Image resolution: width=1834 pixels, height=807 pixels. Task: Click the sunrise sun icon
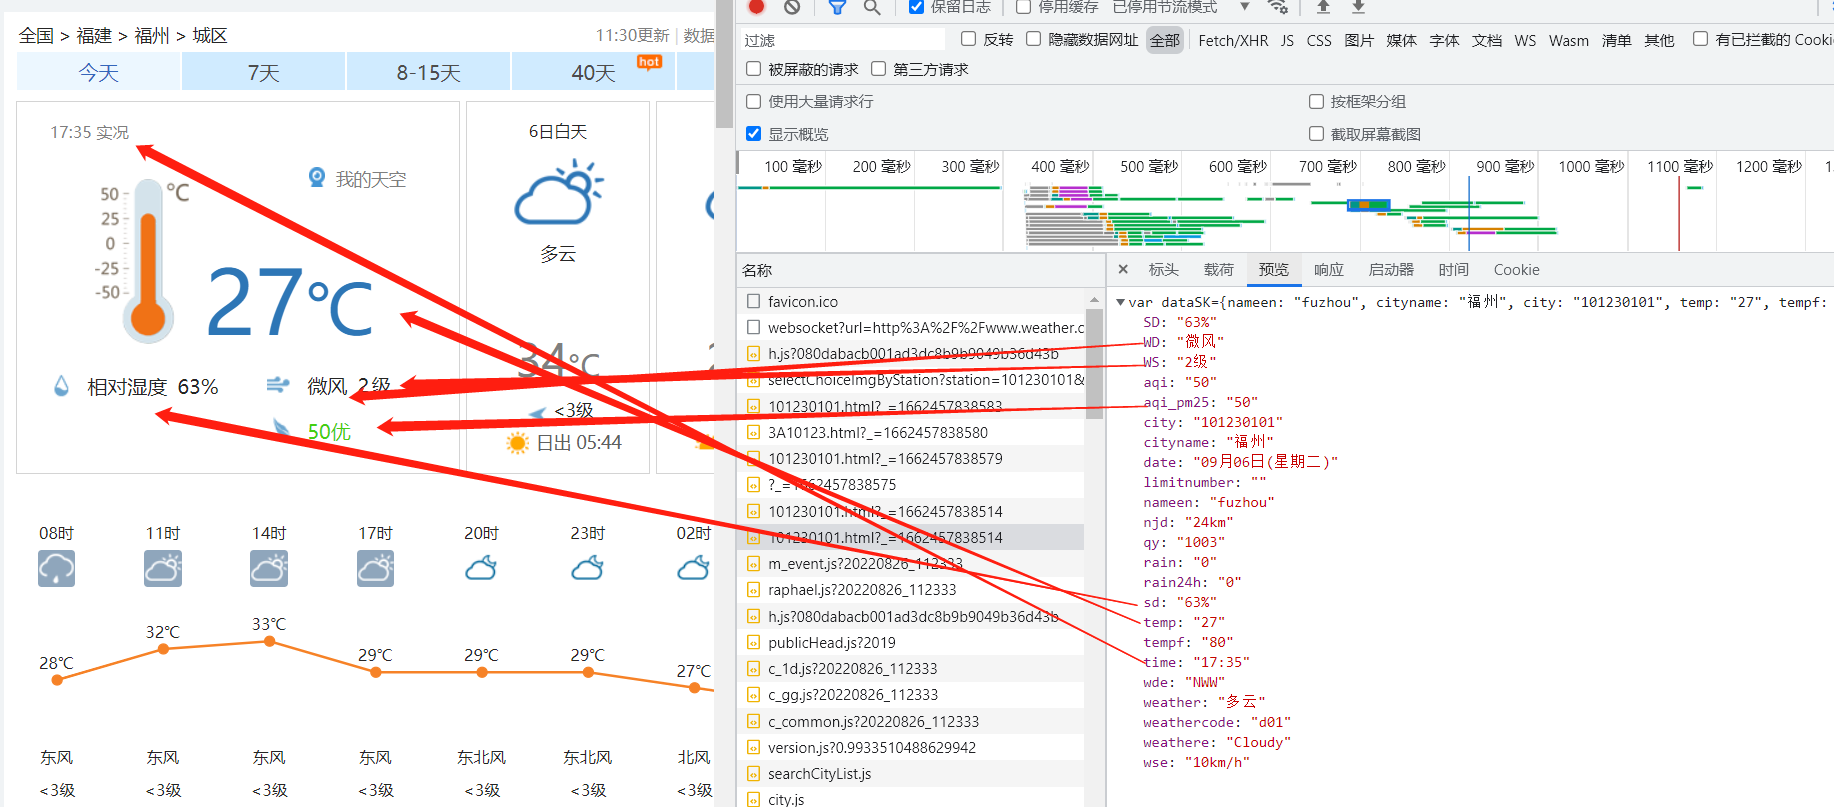tap(517, 443)
